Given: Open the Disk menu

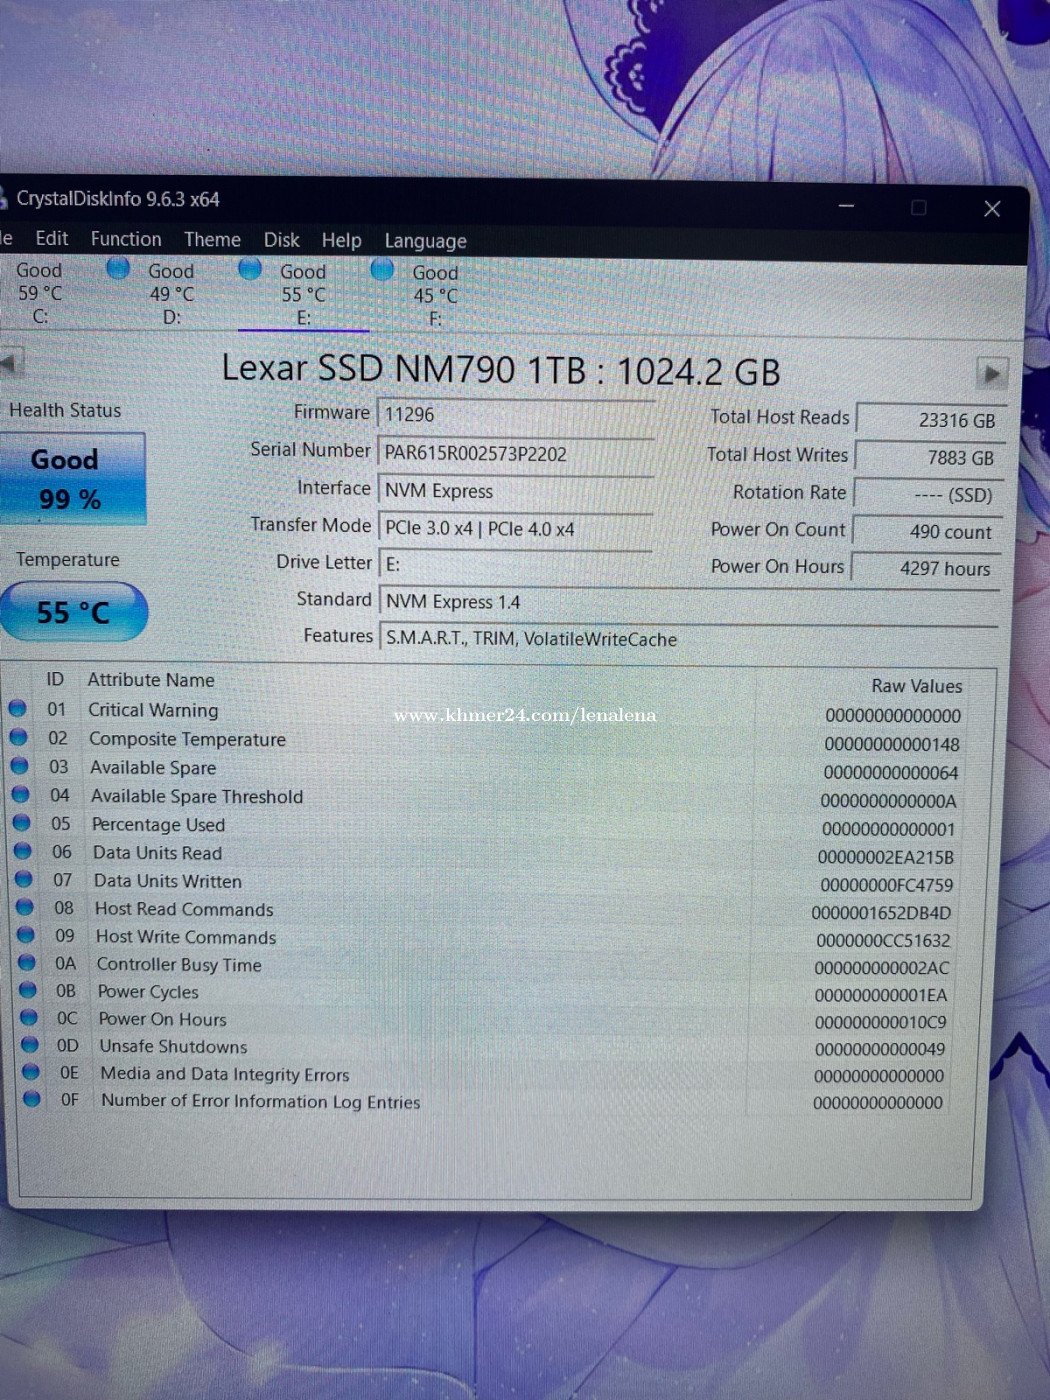Looking at the screenshot, I should [281, 240].
